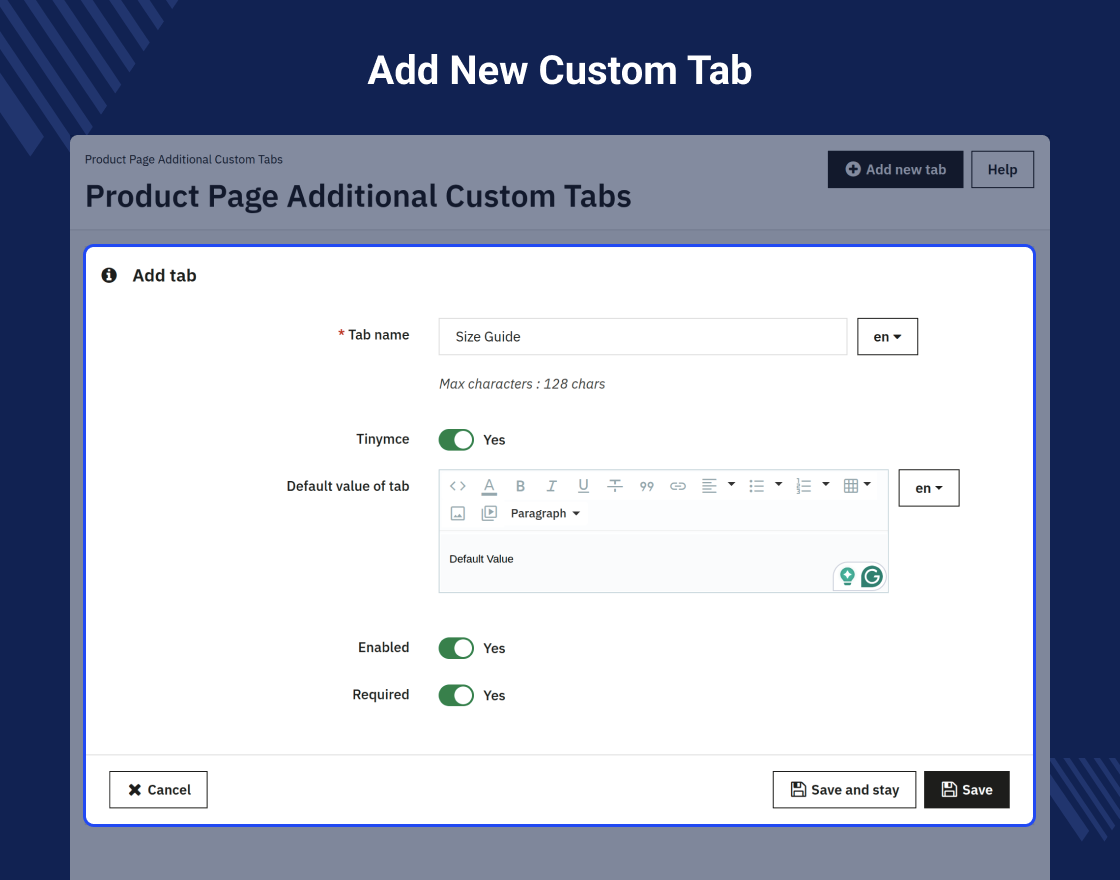Click the info icon beside Add tab
Screen dimensions: 1120x880
coord(109,275)
